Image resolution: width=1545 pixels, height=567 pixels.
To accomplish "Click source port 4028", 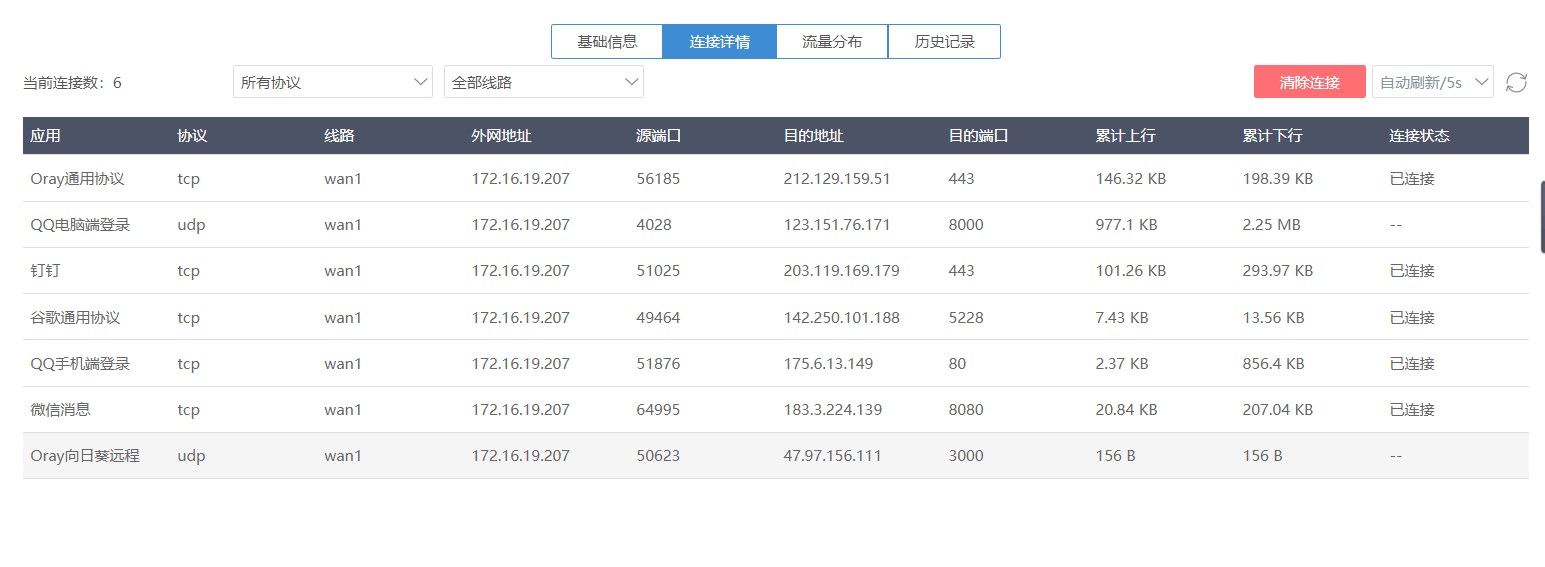I will [x=654, y=225].
